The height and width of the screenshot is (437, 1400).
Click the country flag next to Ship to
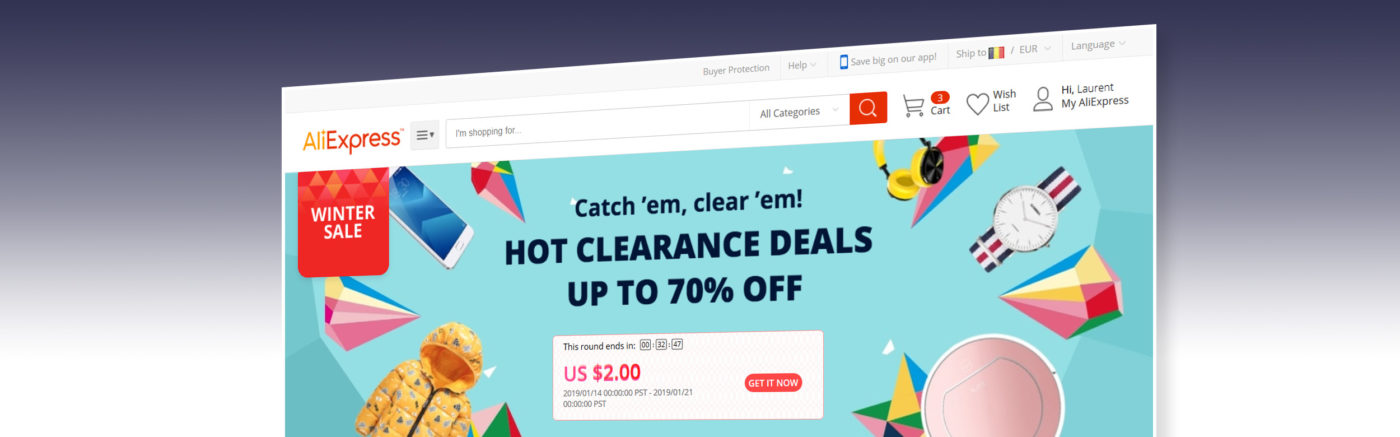(x=996, y=52)
